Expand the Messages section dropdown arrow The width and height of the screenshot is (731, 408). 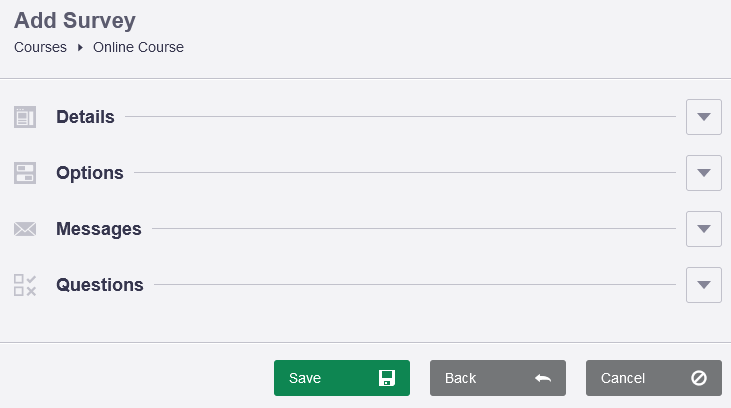point(703,229)
